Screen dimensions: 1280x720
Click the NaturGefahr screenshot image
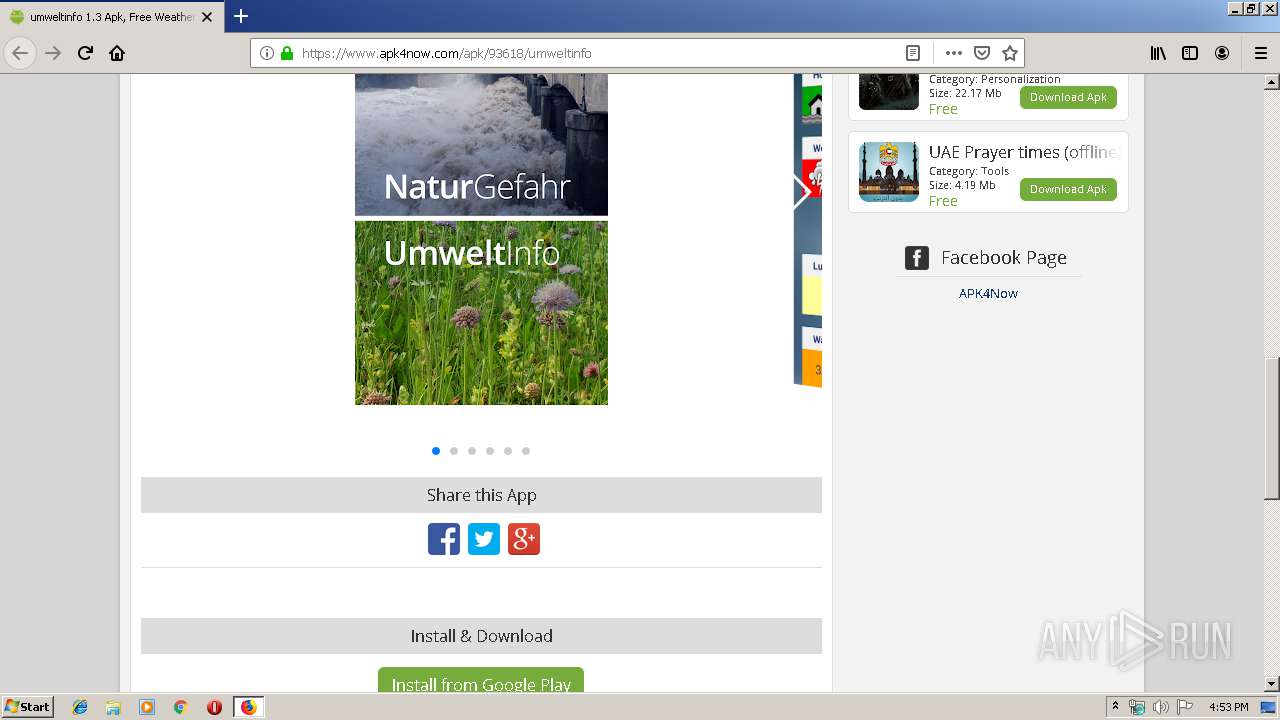(x=481, y=145)
